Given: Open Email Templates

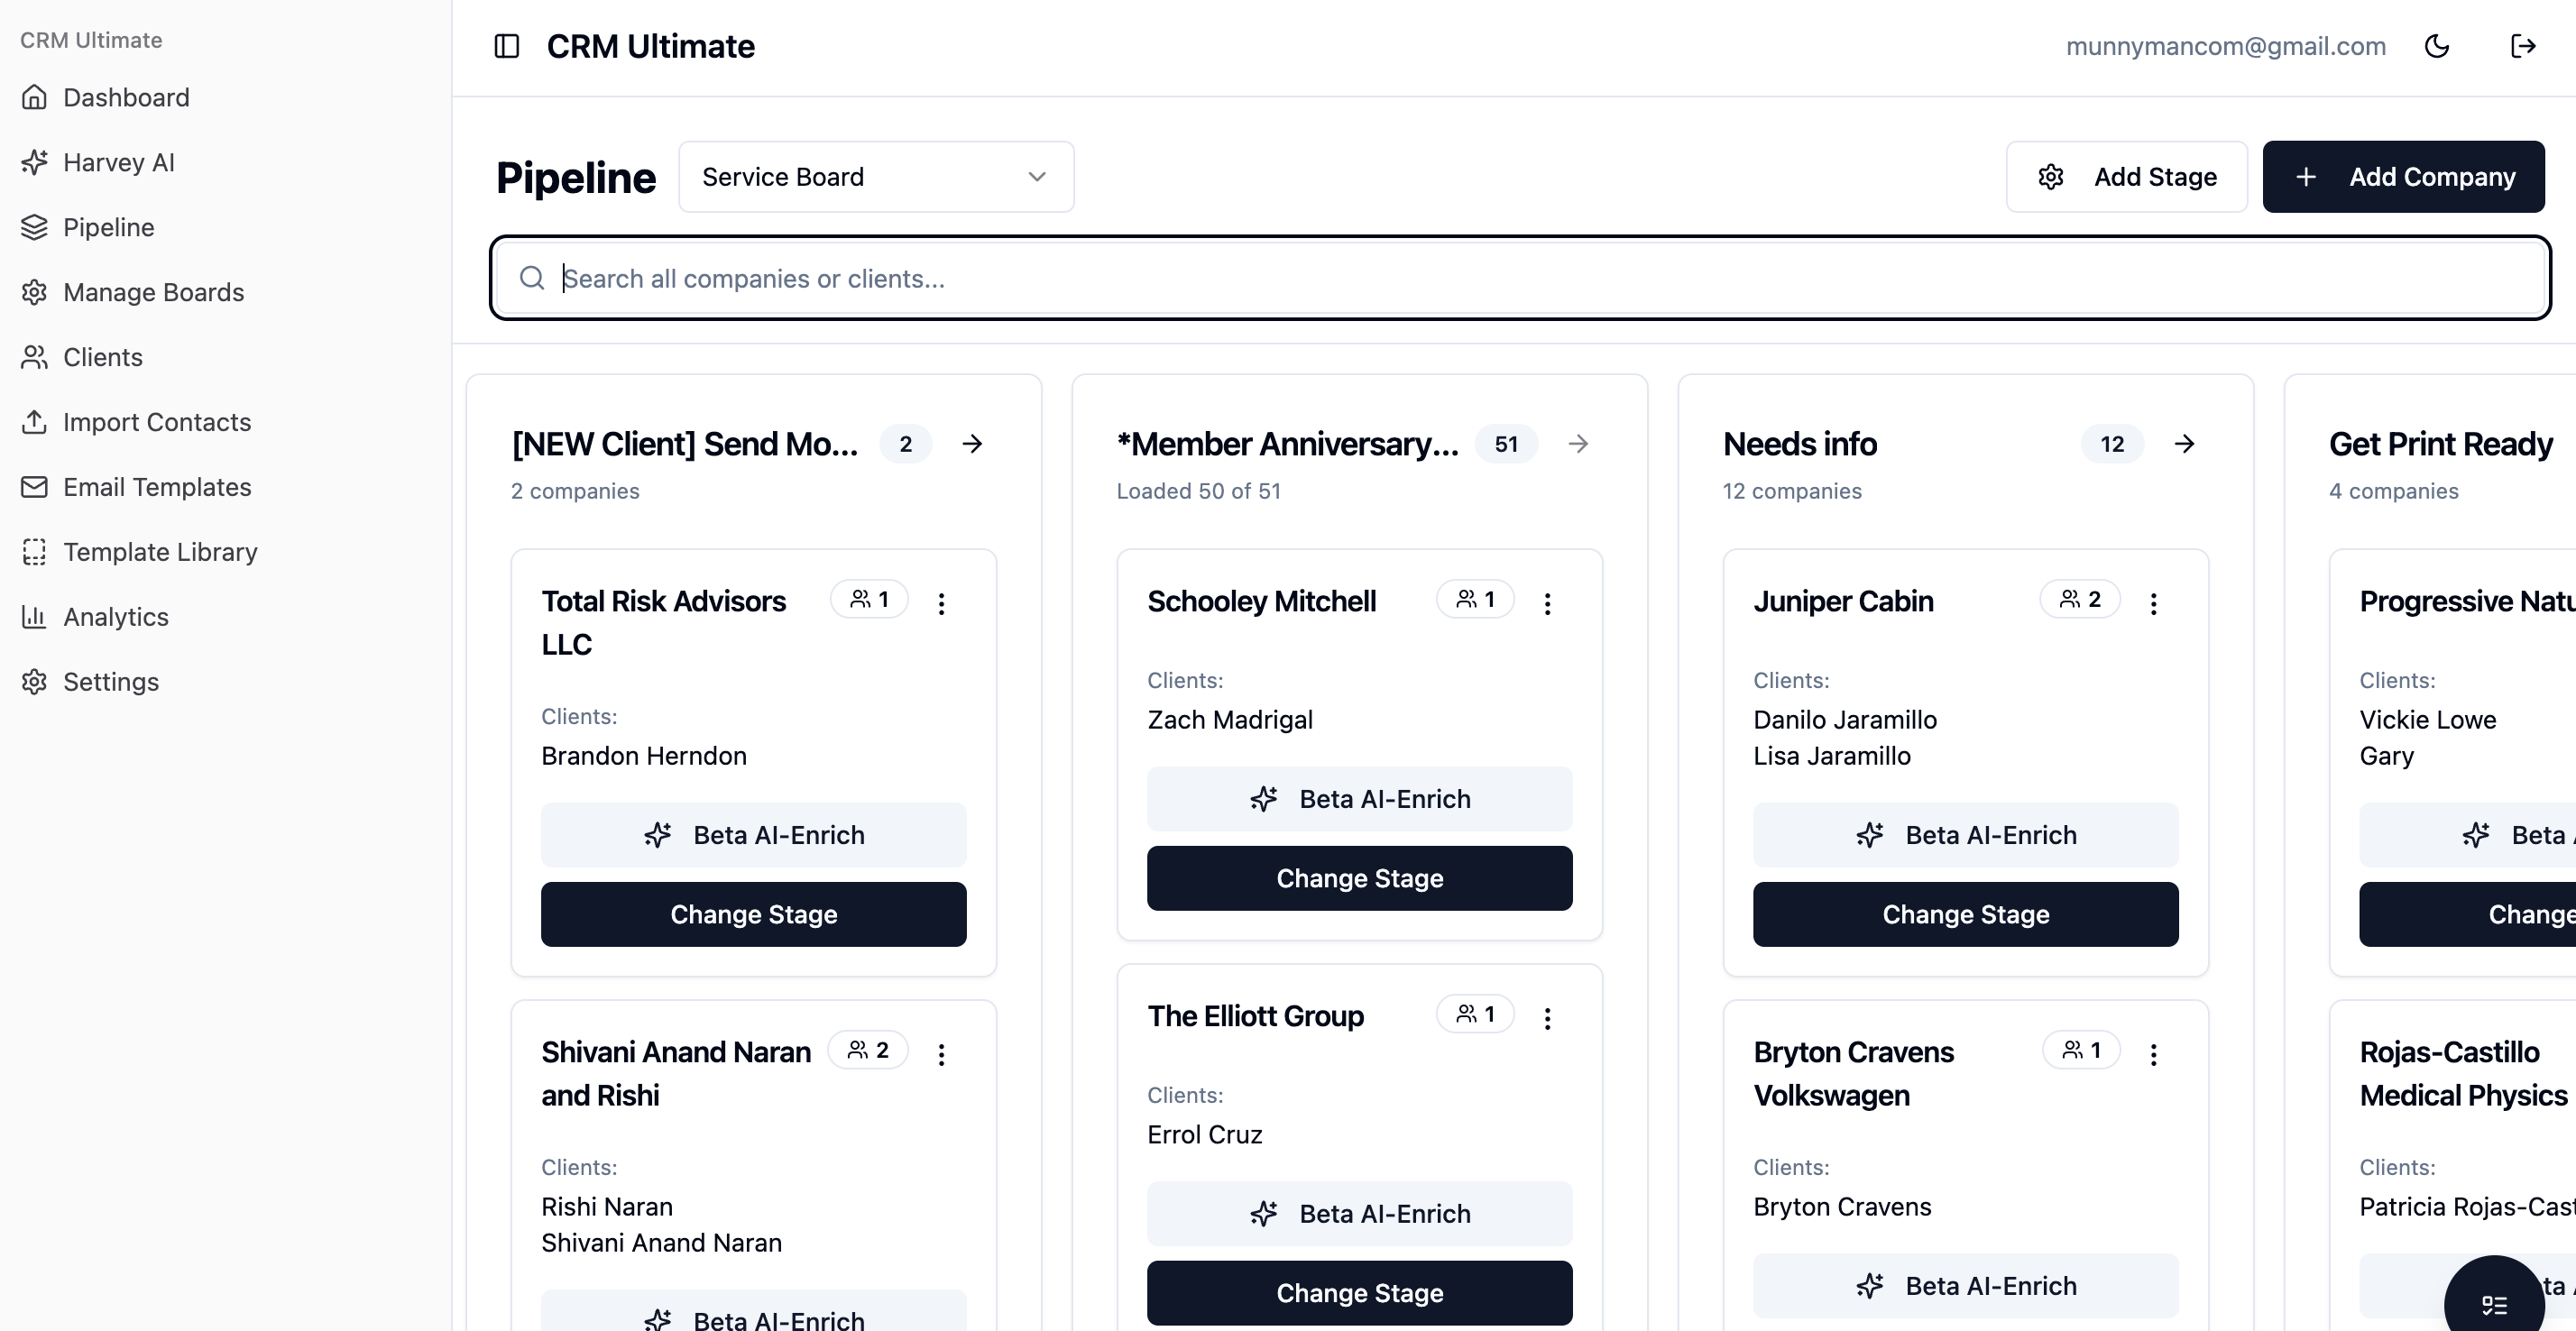Looking at the screenshot, I should (157, 487).
